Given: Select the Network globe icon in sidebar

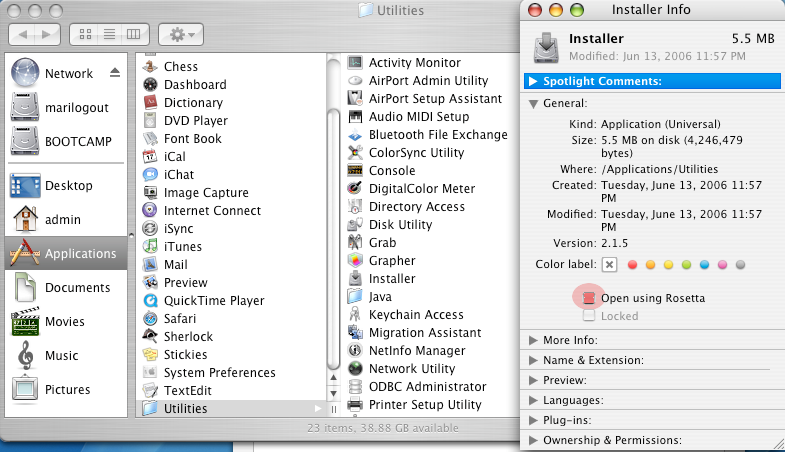Looking at the screenshot, I should [x=25, y=73].
